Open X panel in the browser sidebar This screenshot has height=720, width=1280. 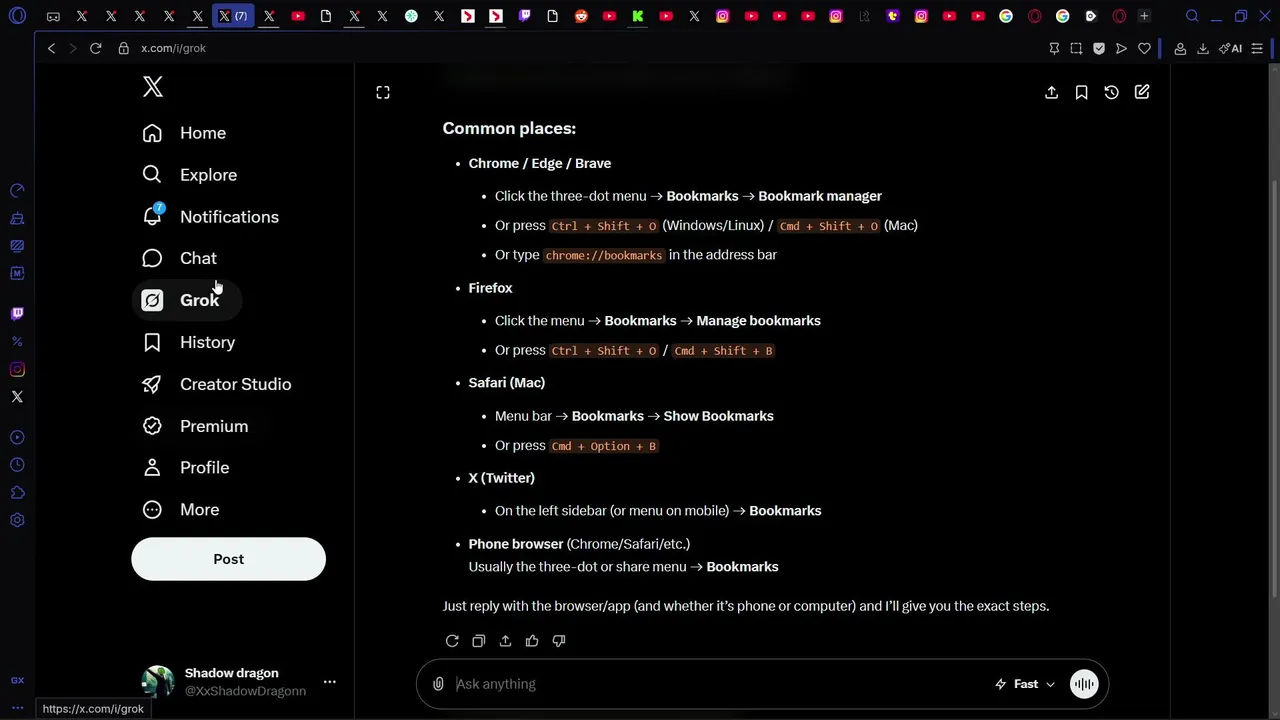click(x=17, y=397)
